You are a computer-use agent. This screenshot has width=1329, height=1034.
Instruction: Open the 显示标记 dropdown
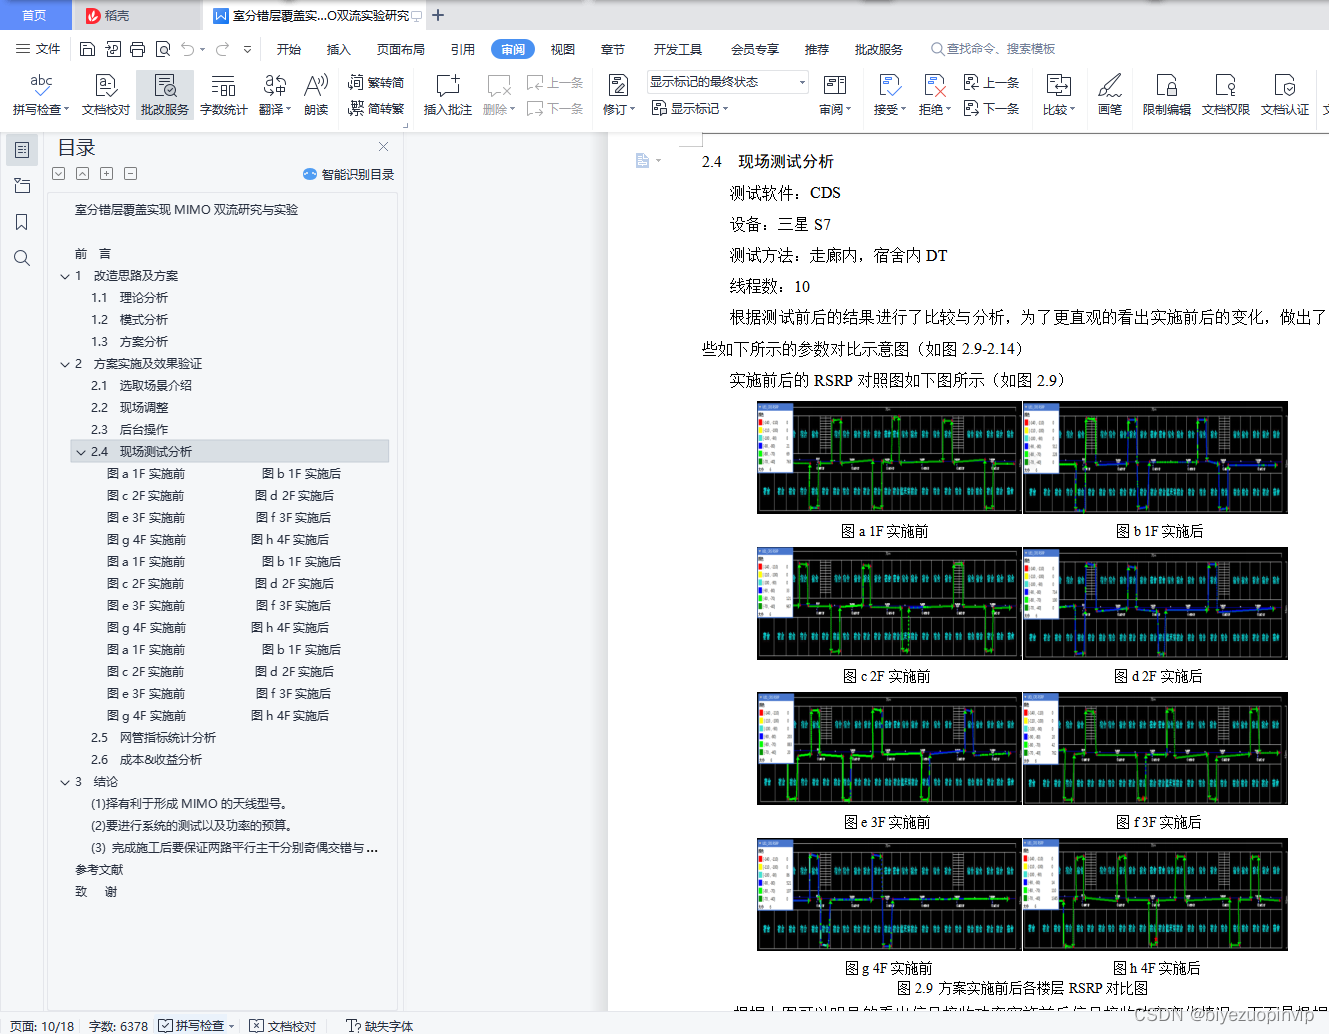pos(690,108)
